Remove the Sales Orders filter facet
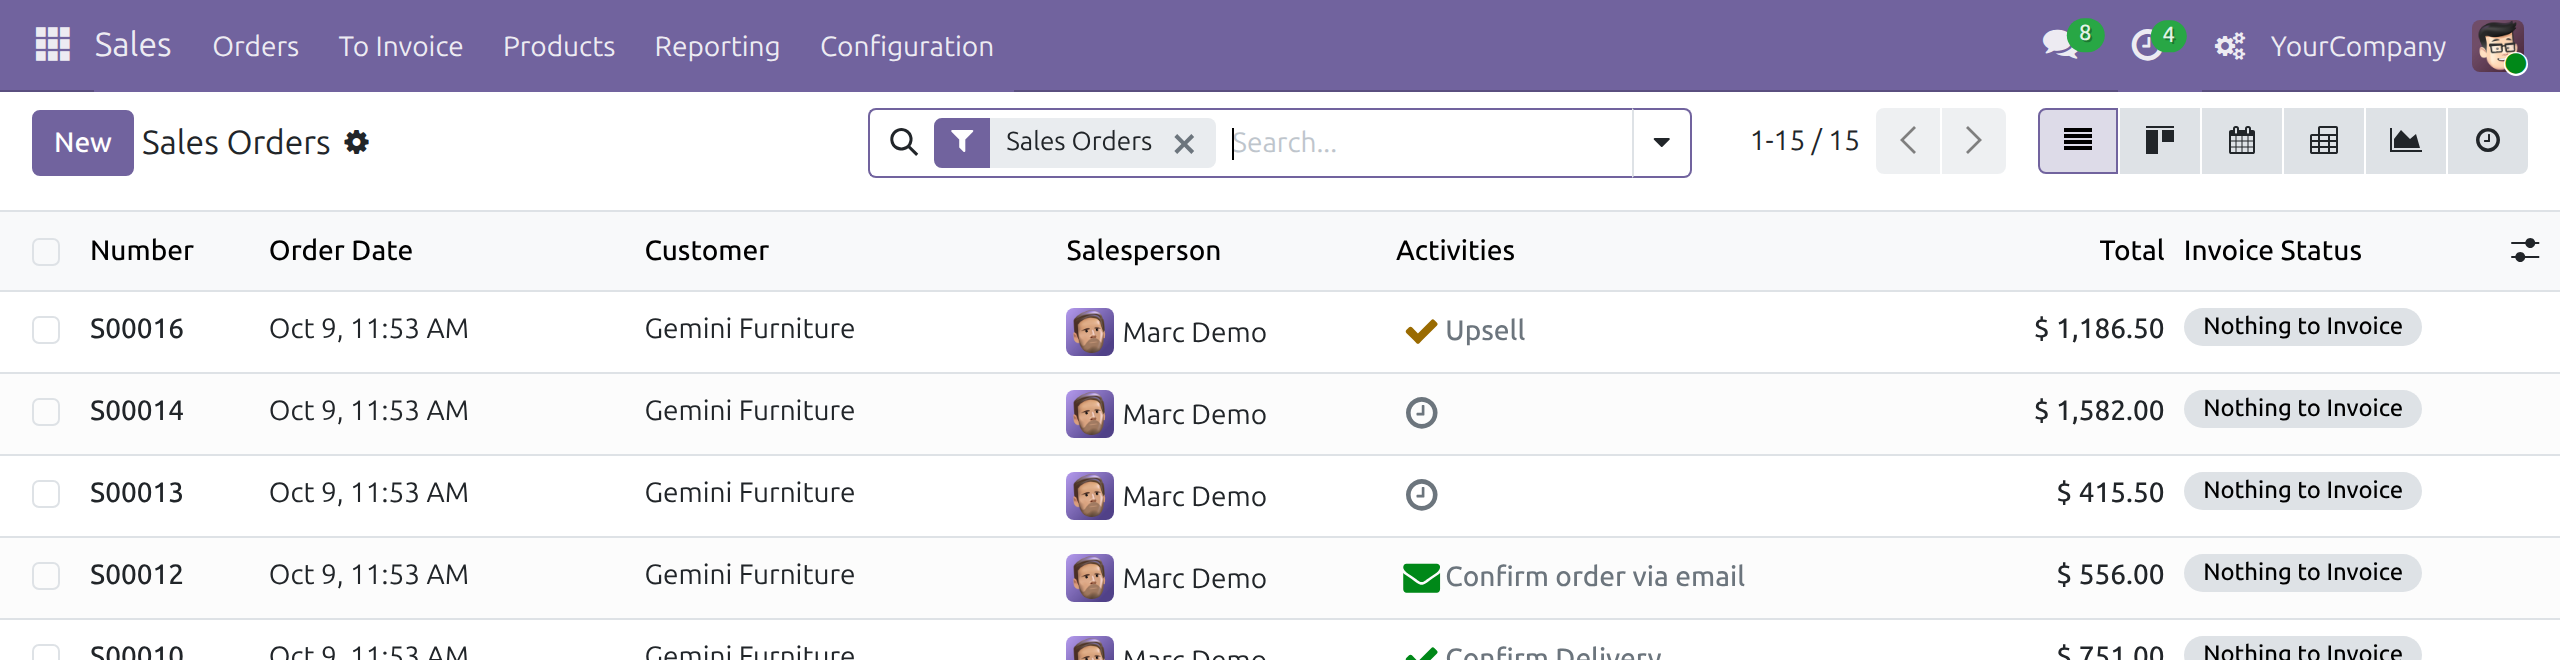The image size is (2560, 660). pyautogui.click(x=1184, y=143)
